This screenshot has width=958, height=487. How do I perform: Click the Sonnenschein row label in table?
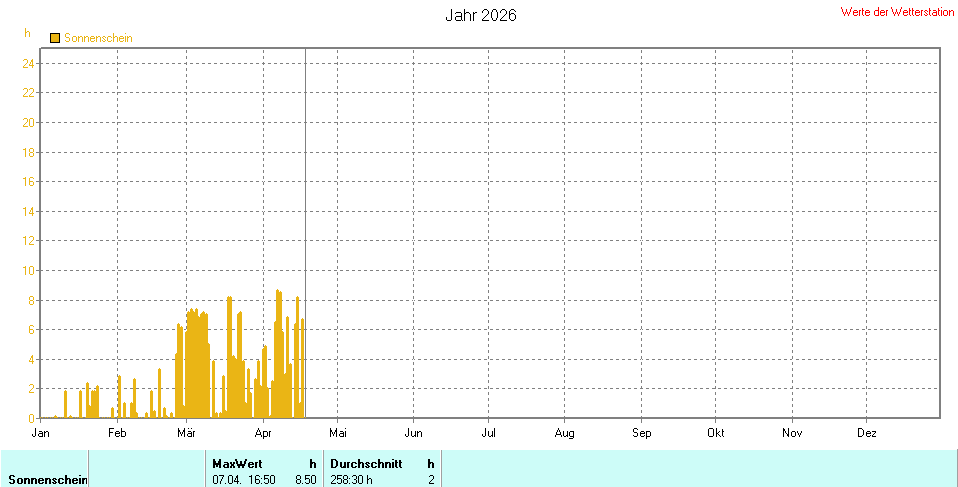point(48,480)
